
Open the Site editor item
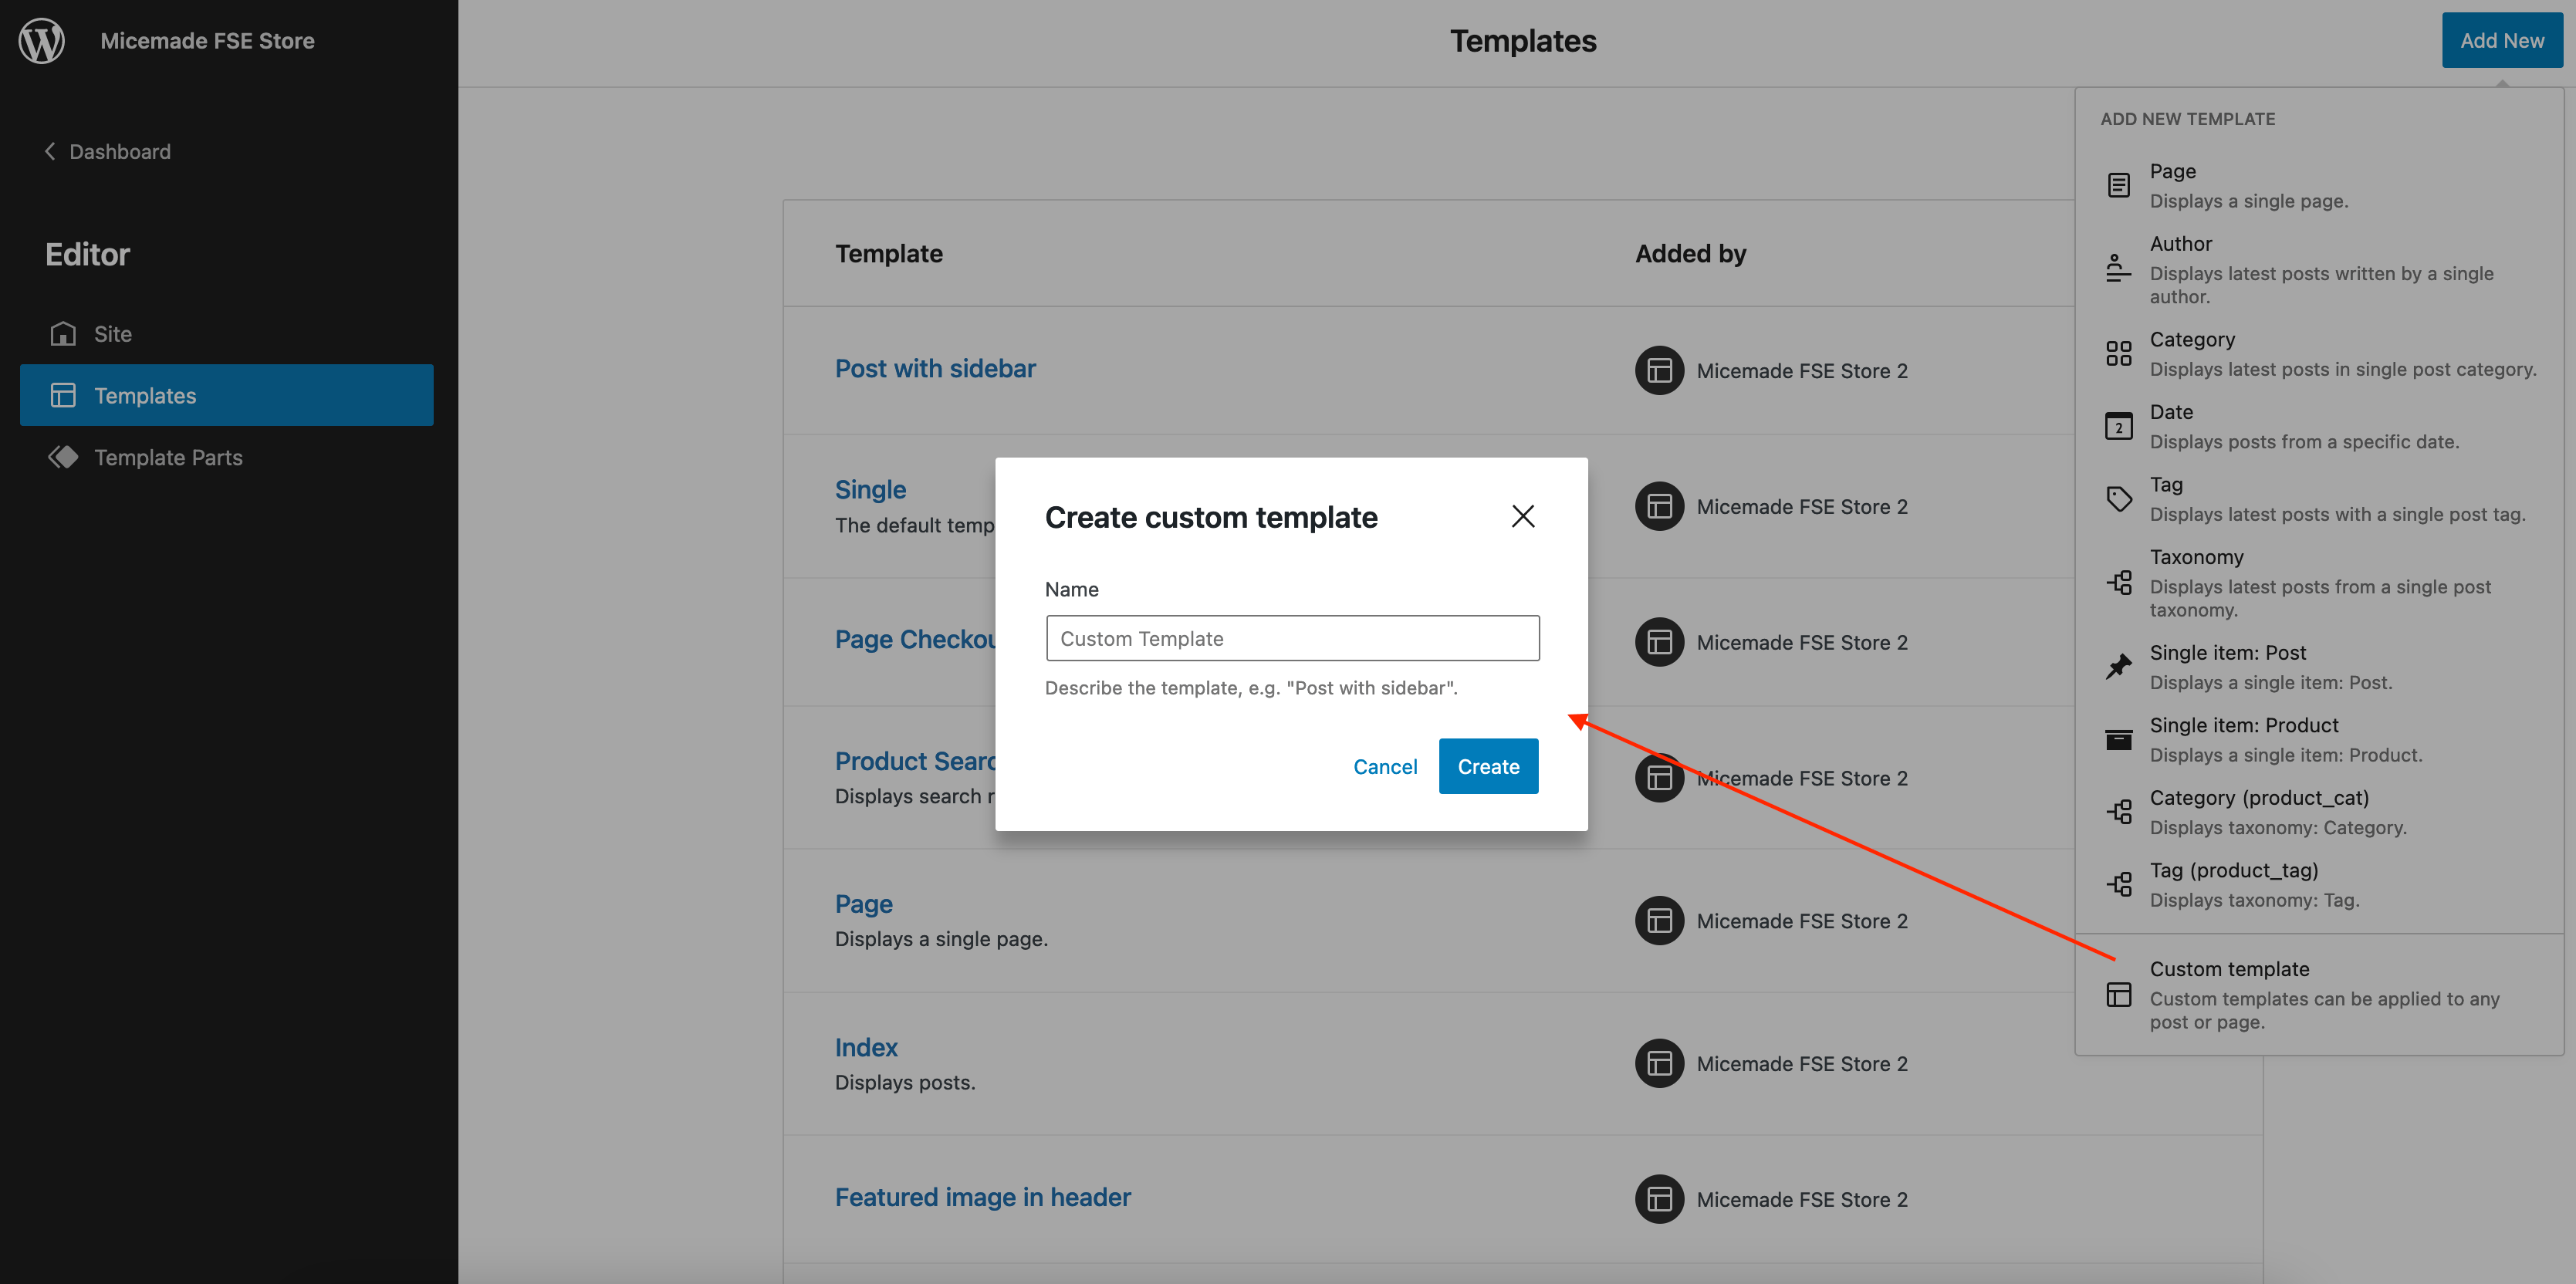[226, 333]
